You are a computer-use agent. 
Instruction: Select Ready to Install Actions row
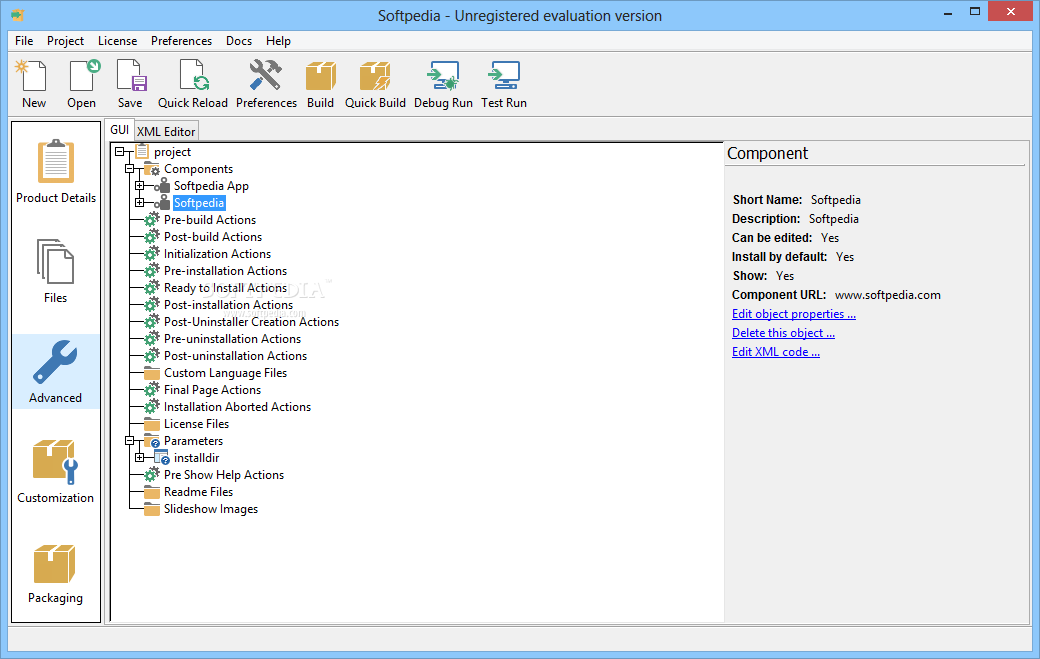(226, 288)
